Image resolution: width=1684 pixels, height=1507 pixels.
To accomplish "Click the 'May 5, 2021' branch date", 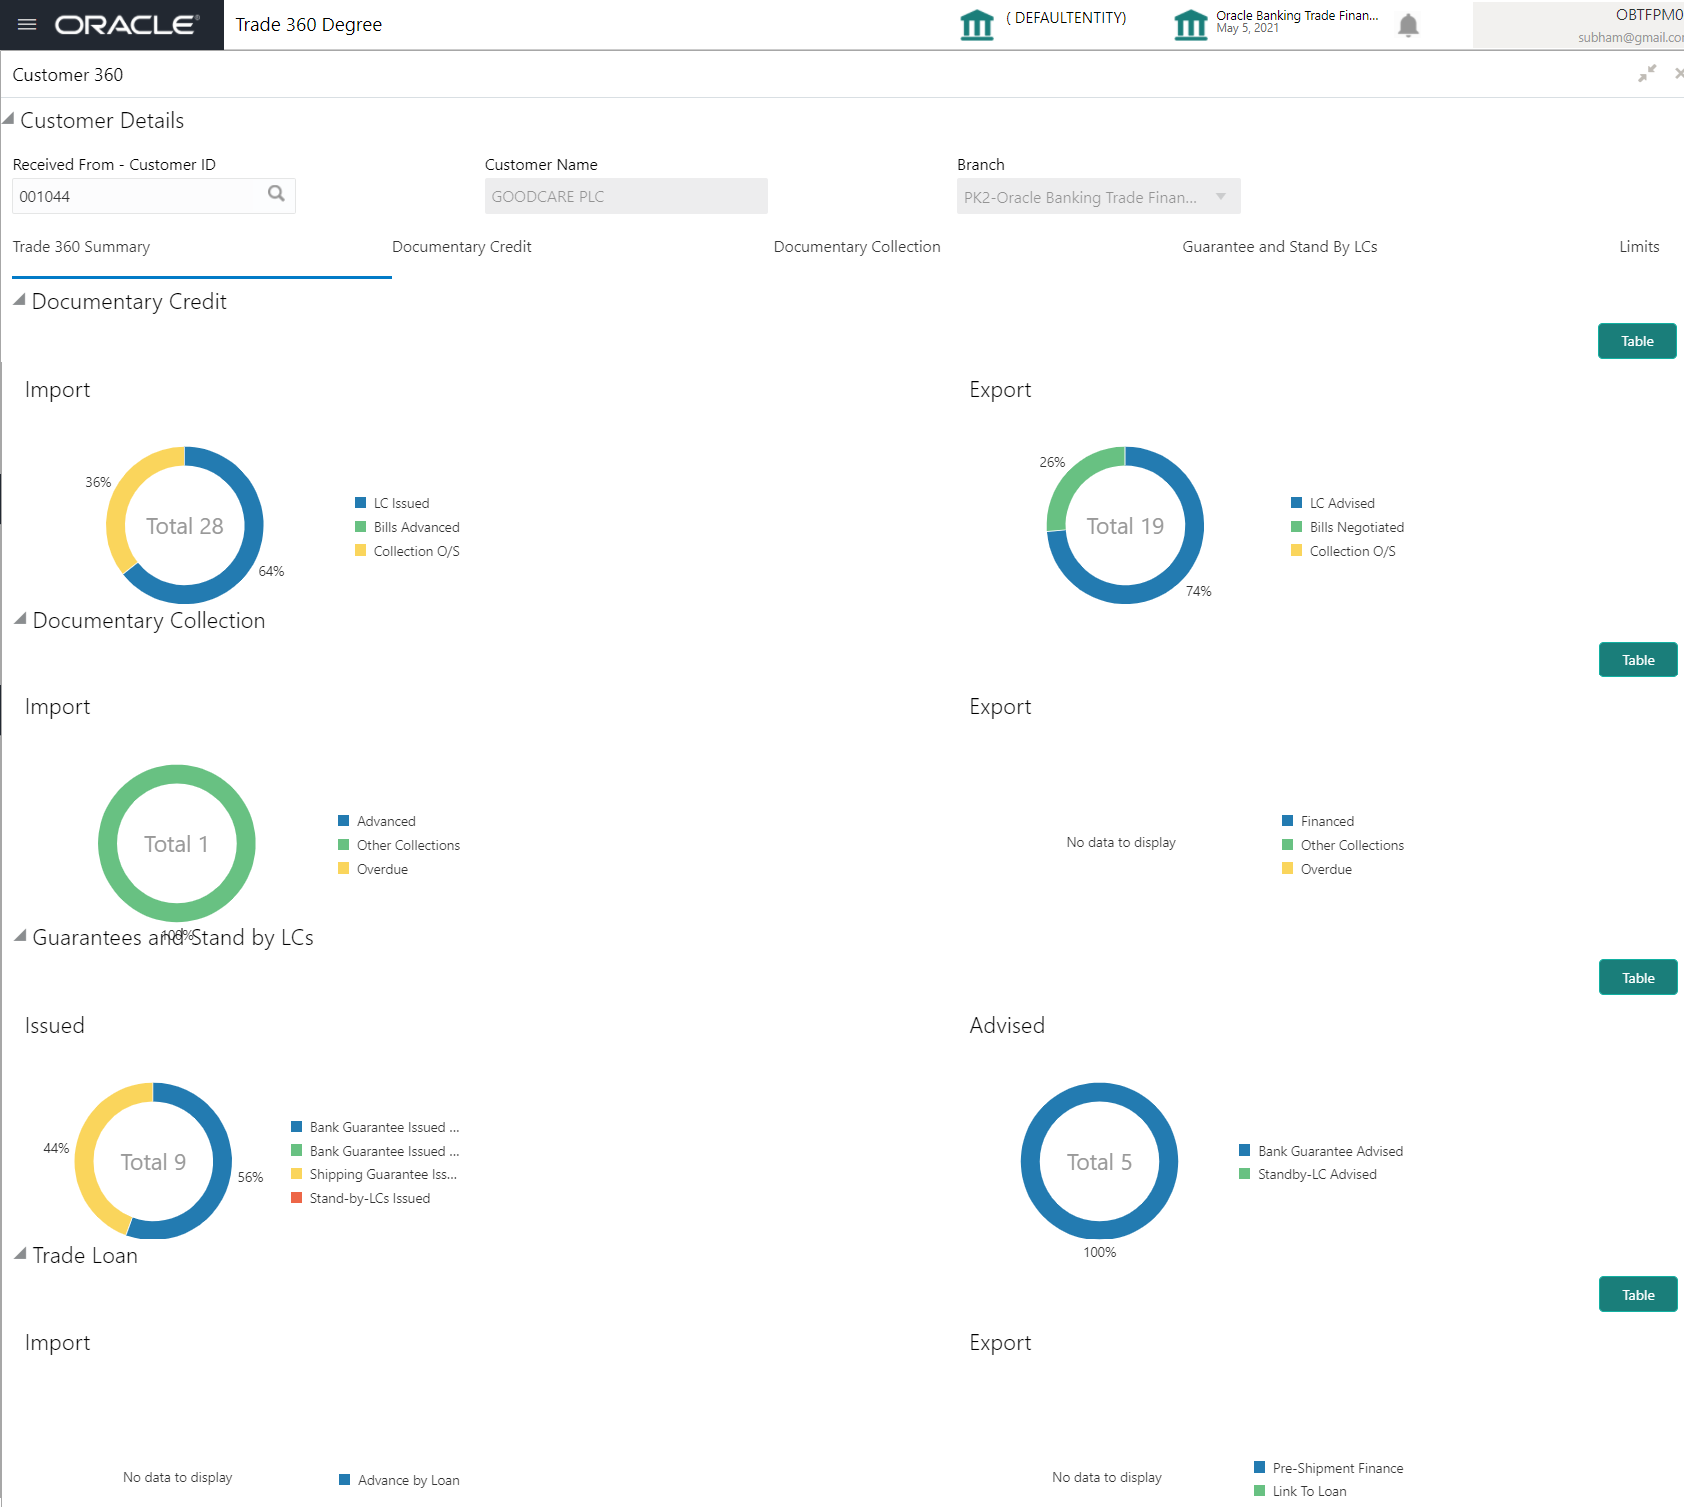I will [x=1247, y=29].
